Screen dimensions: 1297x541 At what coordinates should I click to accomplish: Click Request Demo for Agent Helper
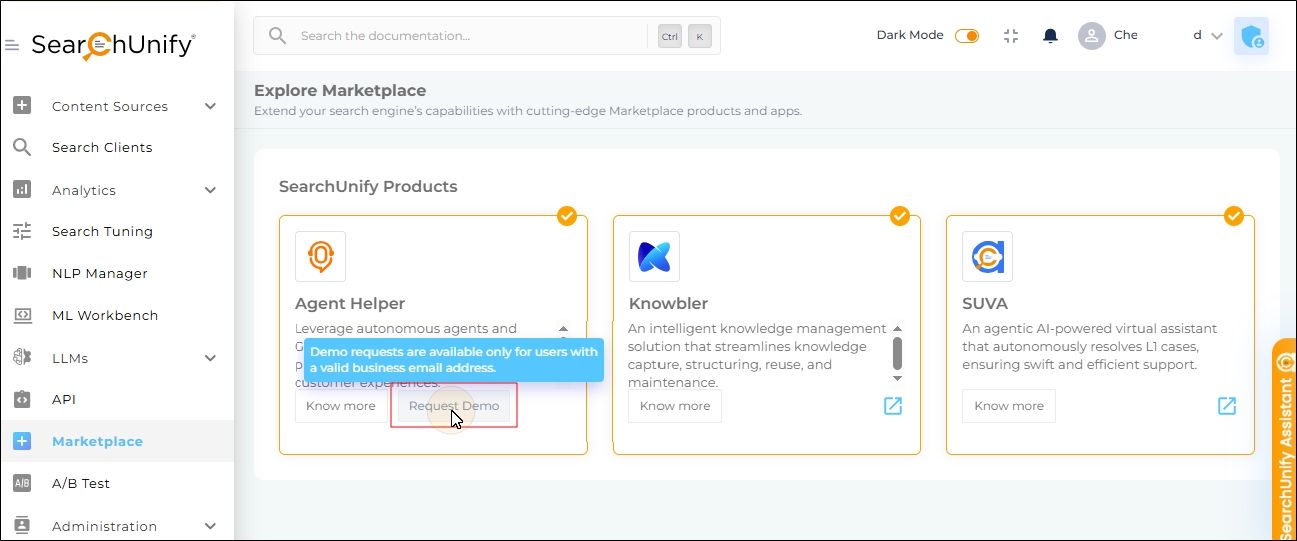(454, 406)
